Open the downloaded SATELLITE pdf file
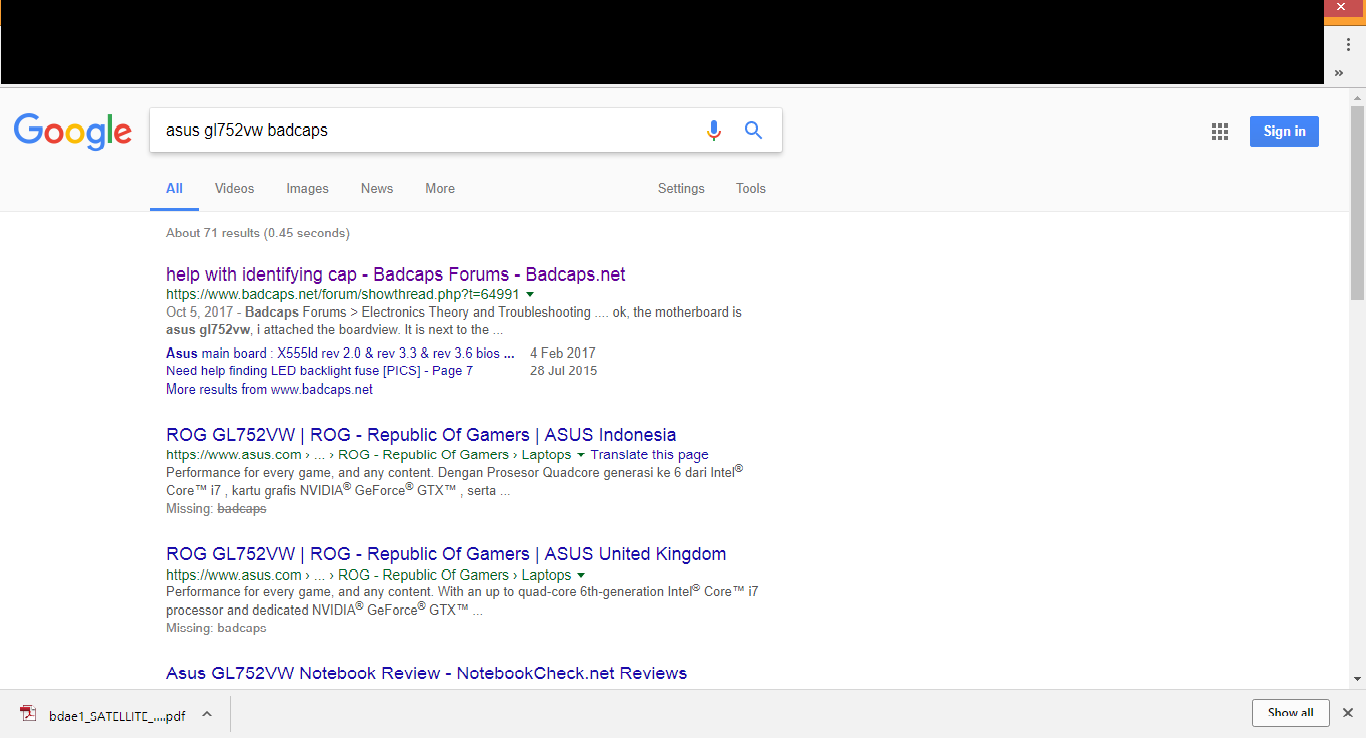The height and width of the screenshot is (738, 1366). pyautogui.click(x=104, y=715)
